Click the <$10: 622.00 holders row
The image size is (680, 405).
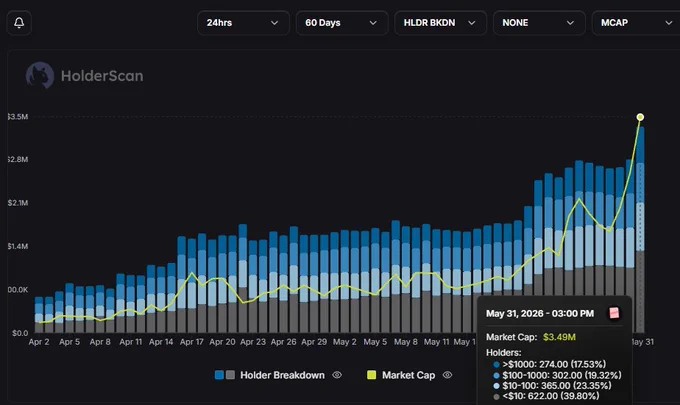[x=546, y=396]
